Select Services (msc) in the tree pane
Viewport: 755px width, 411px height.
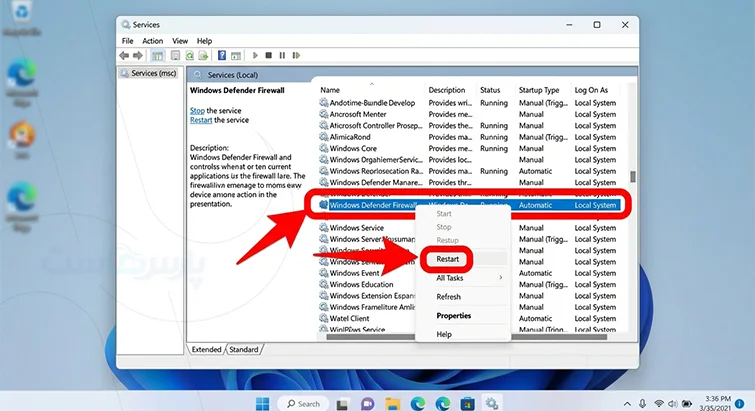pyautogui.click(x=148, y=73)
